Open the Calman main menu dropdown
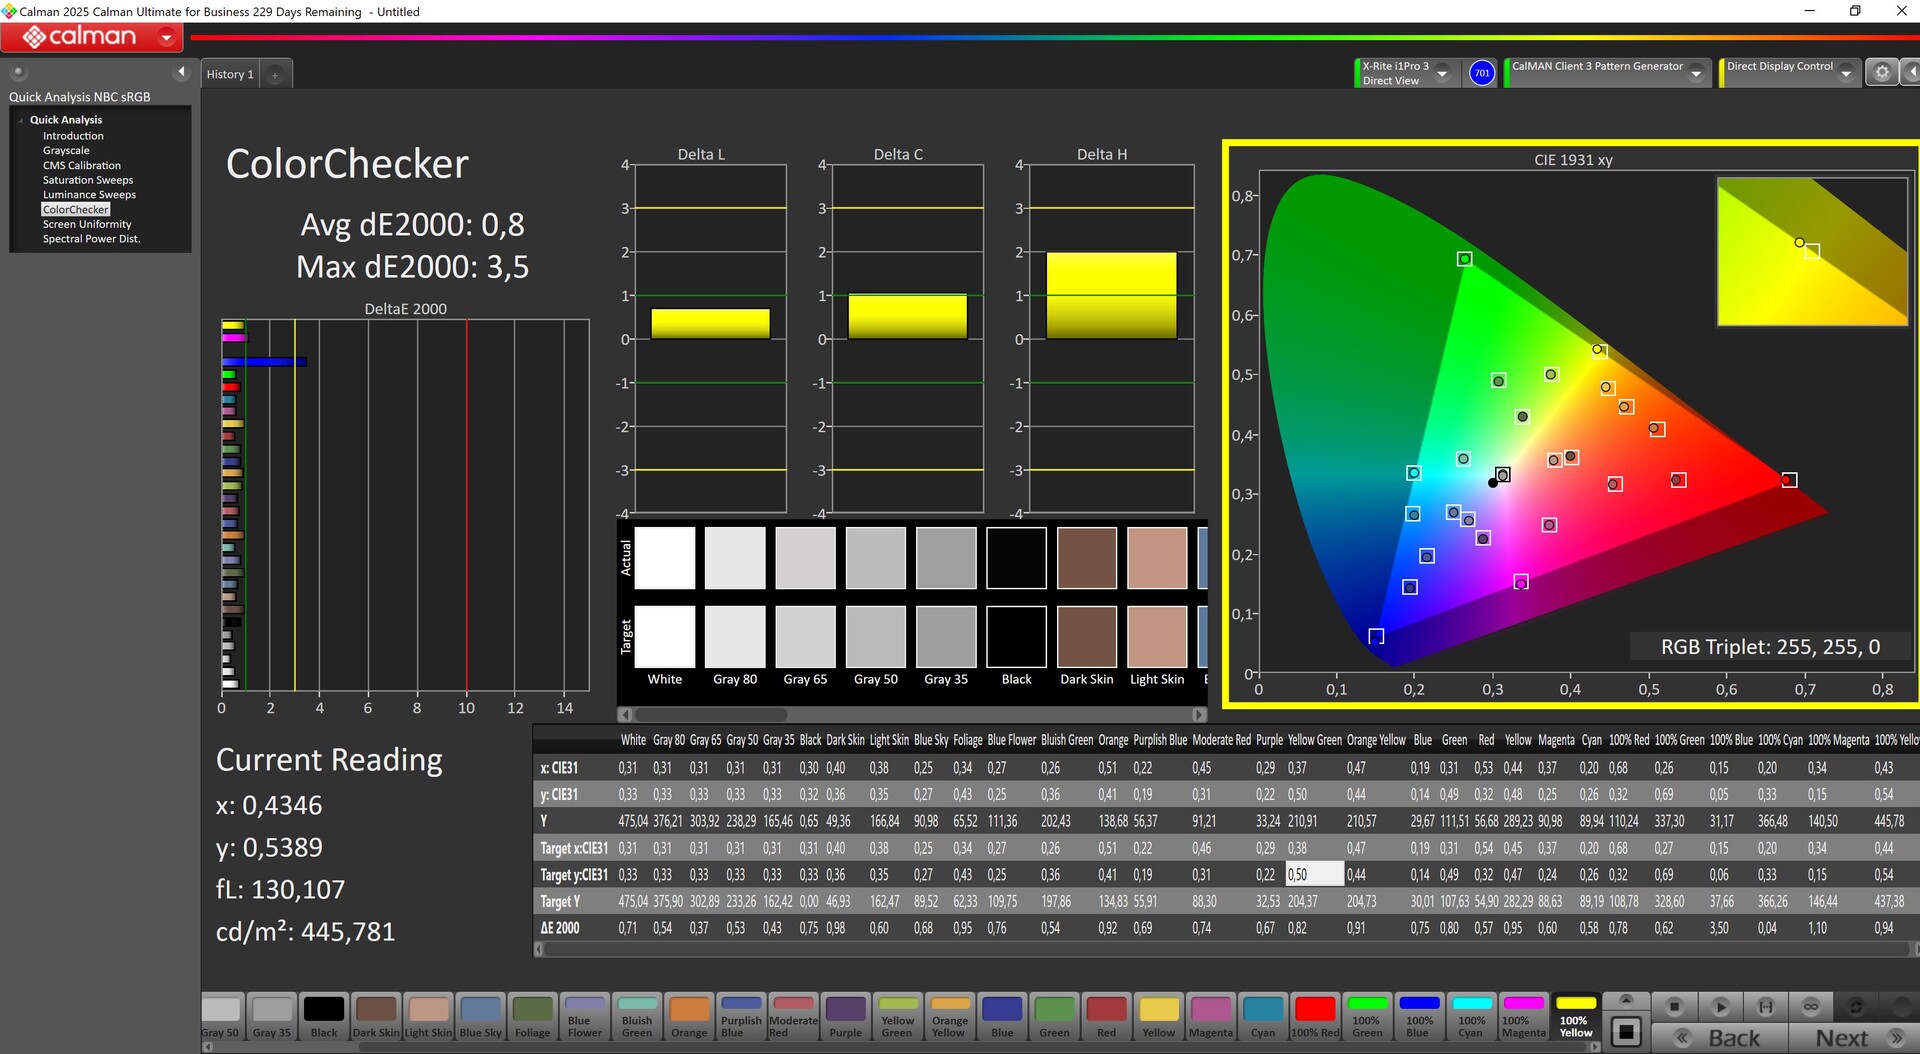The width and height of the screenshot is (1920, 1054). pyautogui.click(x=166, y=38)
